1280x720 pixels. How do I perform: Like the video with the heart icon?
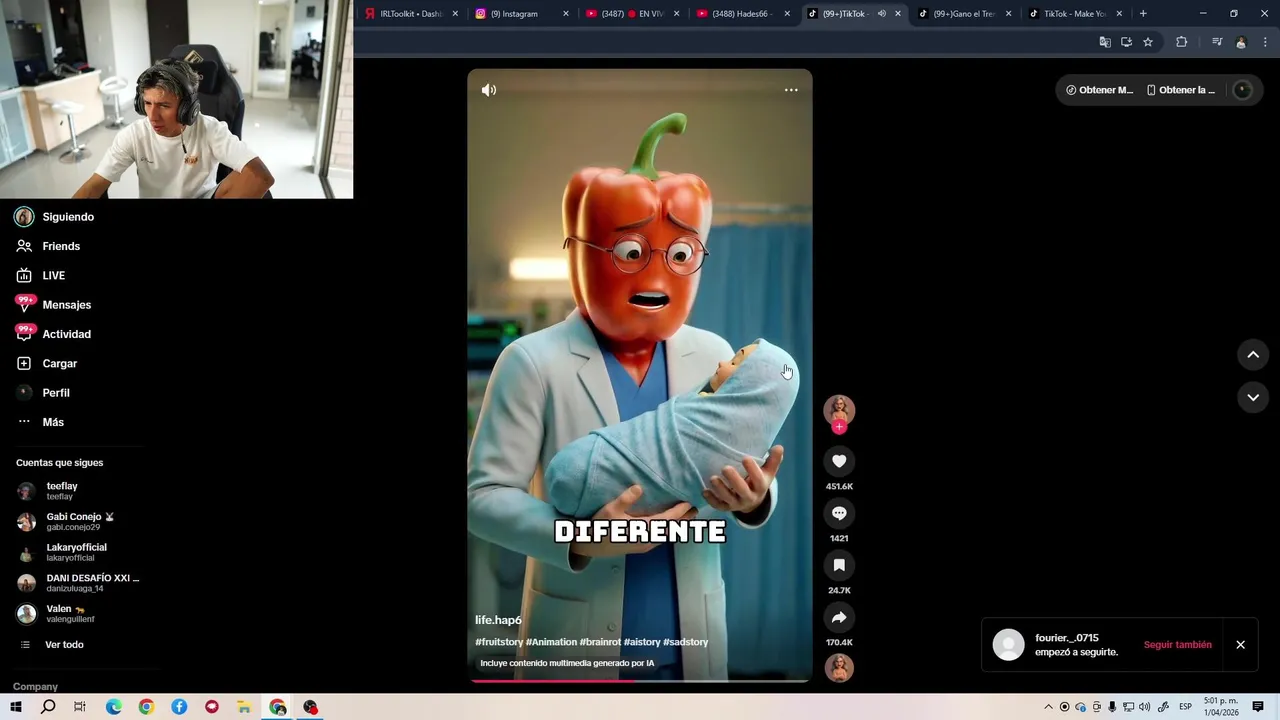coord(839,461)
